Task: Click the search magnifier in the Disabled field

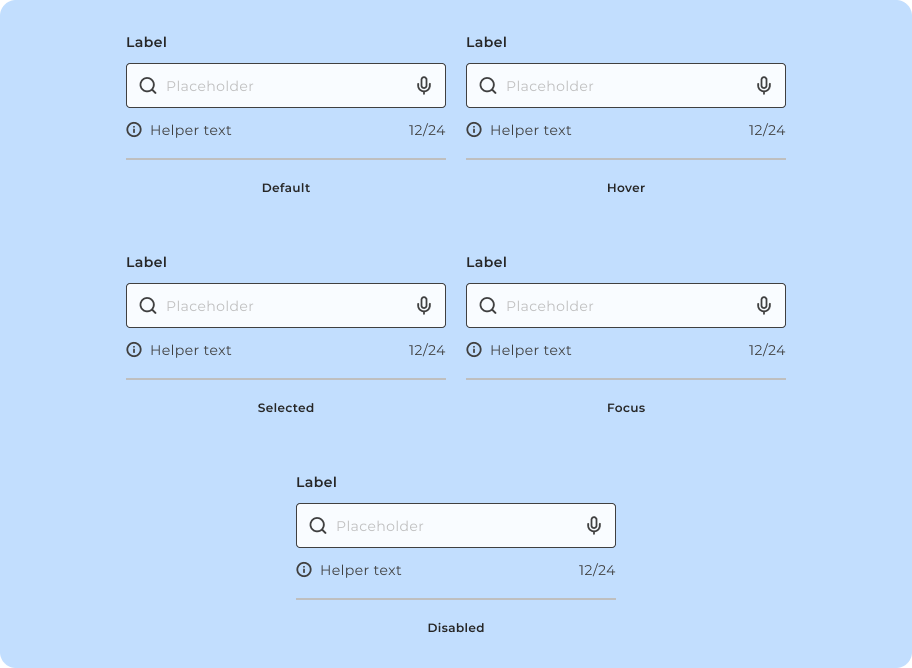Action: (x=318, y=526)
